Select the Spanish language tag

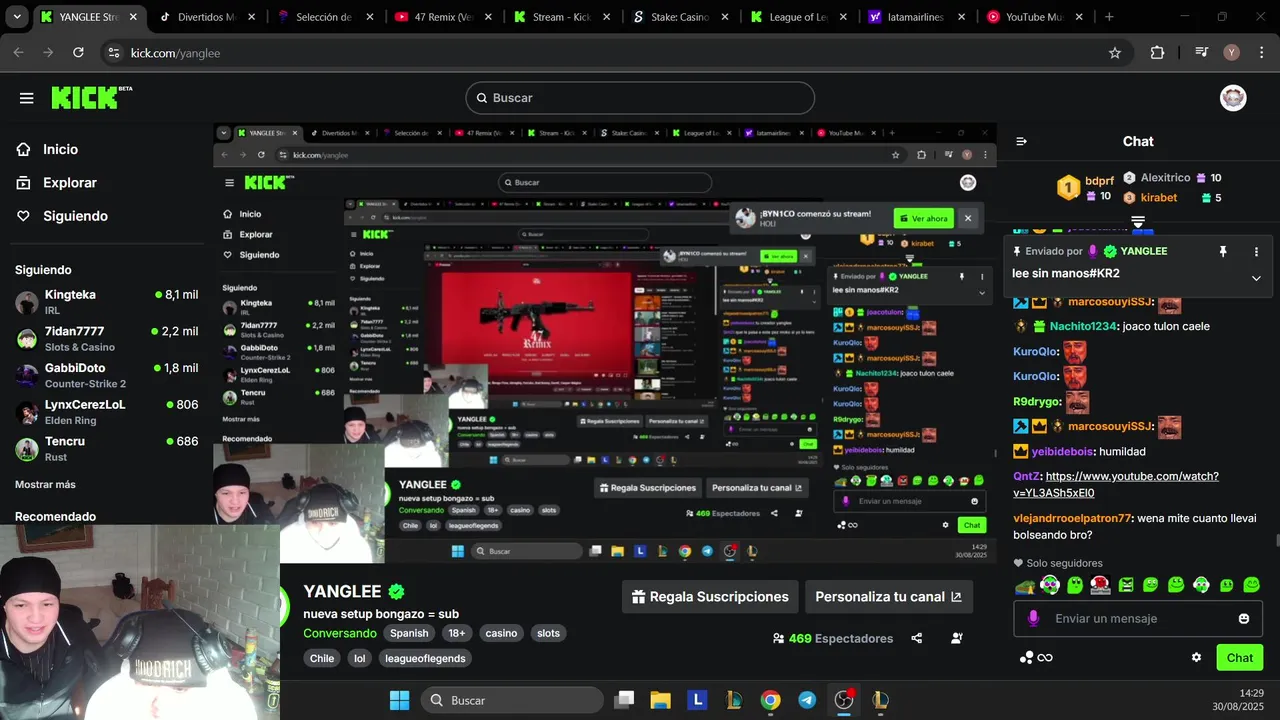click(409, 633)
